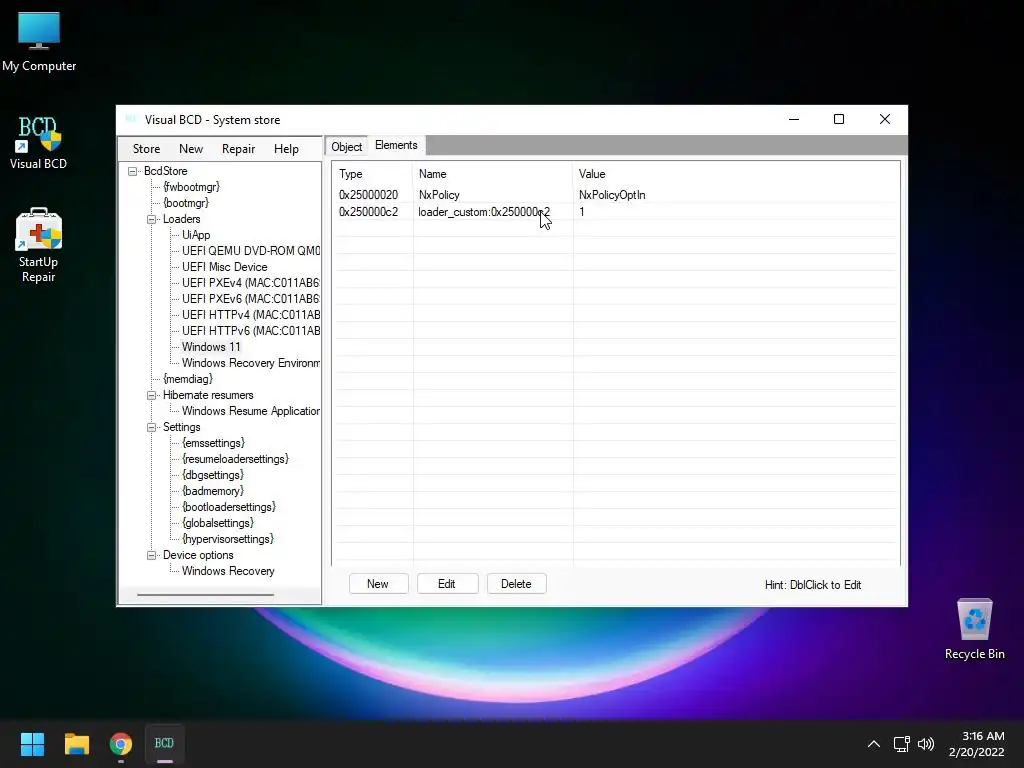Select UEFI HTTPv6 loader entry
Viewport: 1024px width, 768px height.
pyautogui.click(x=251, y=331)
